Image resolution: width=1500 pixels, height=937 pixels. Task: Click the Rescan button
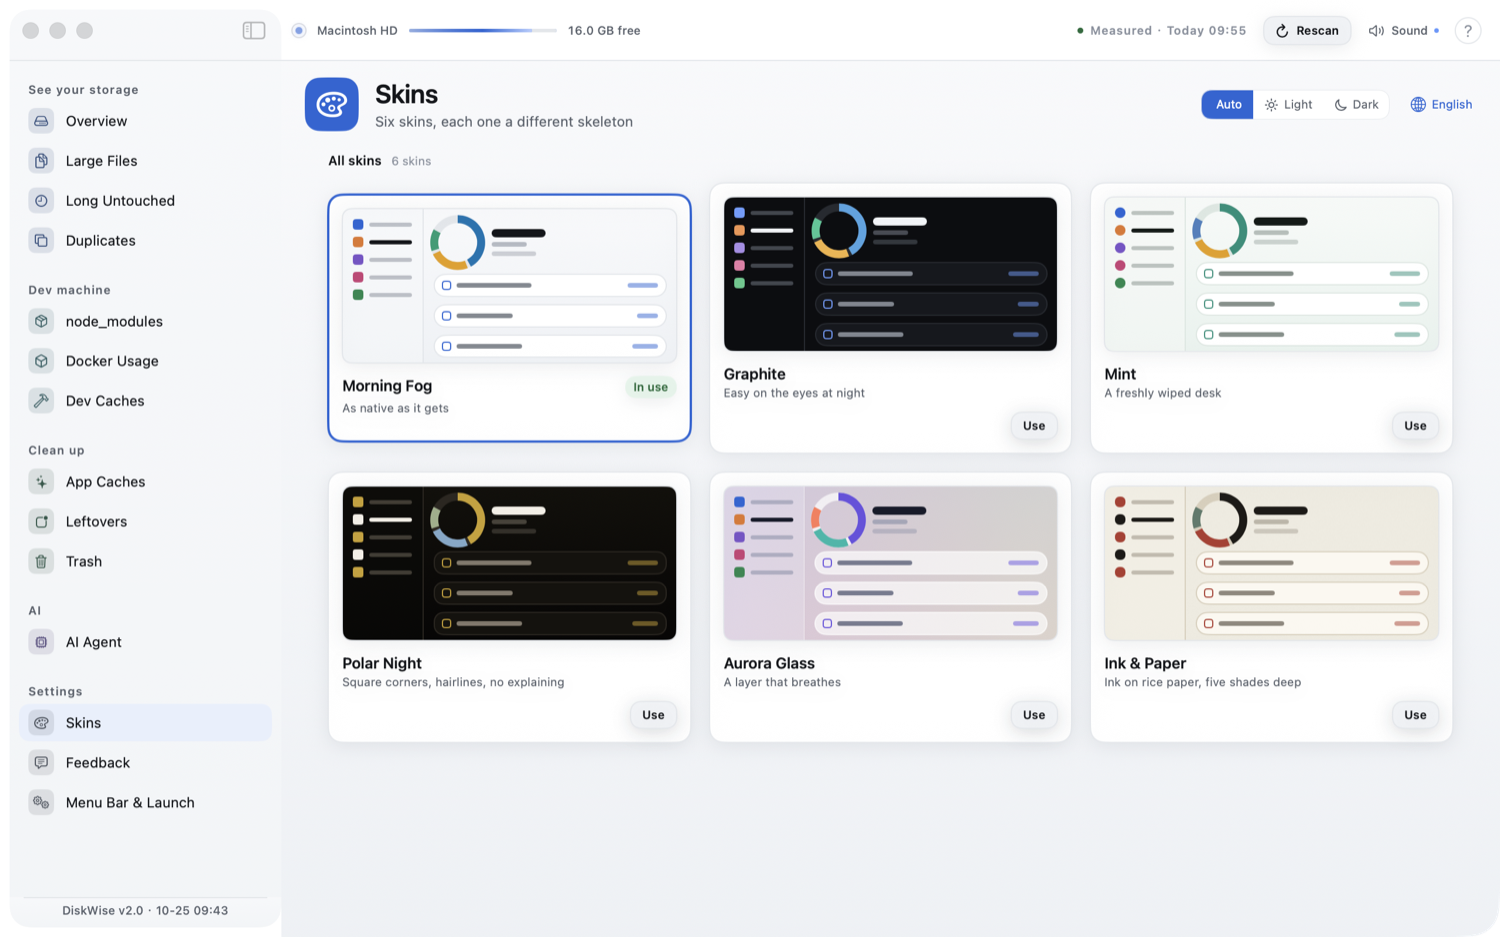coord(1307,31)
